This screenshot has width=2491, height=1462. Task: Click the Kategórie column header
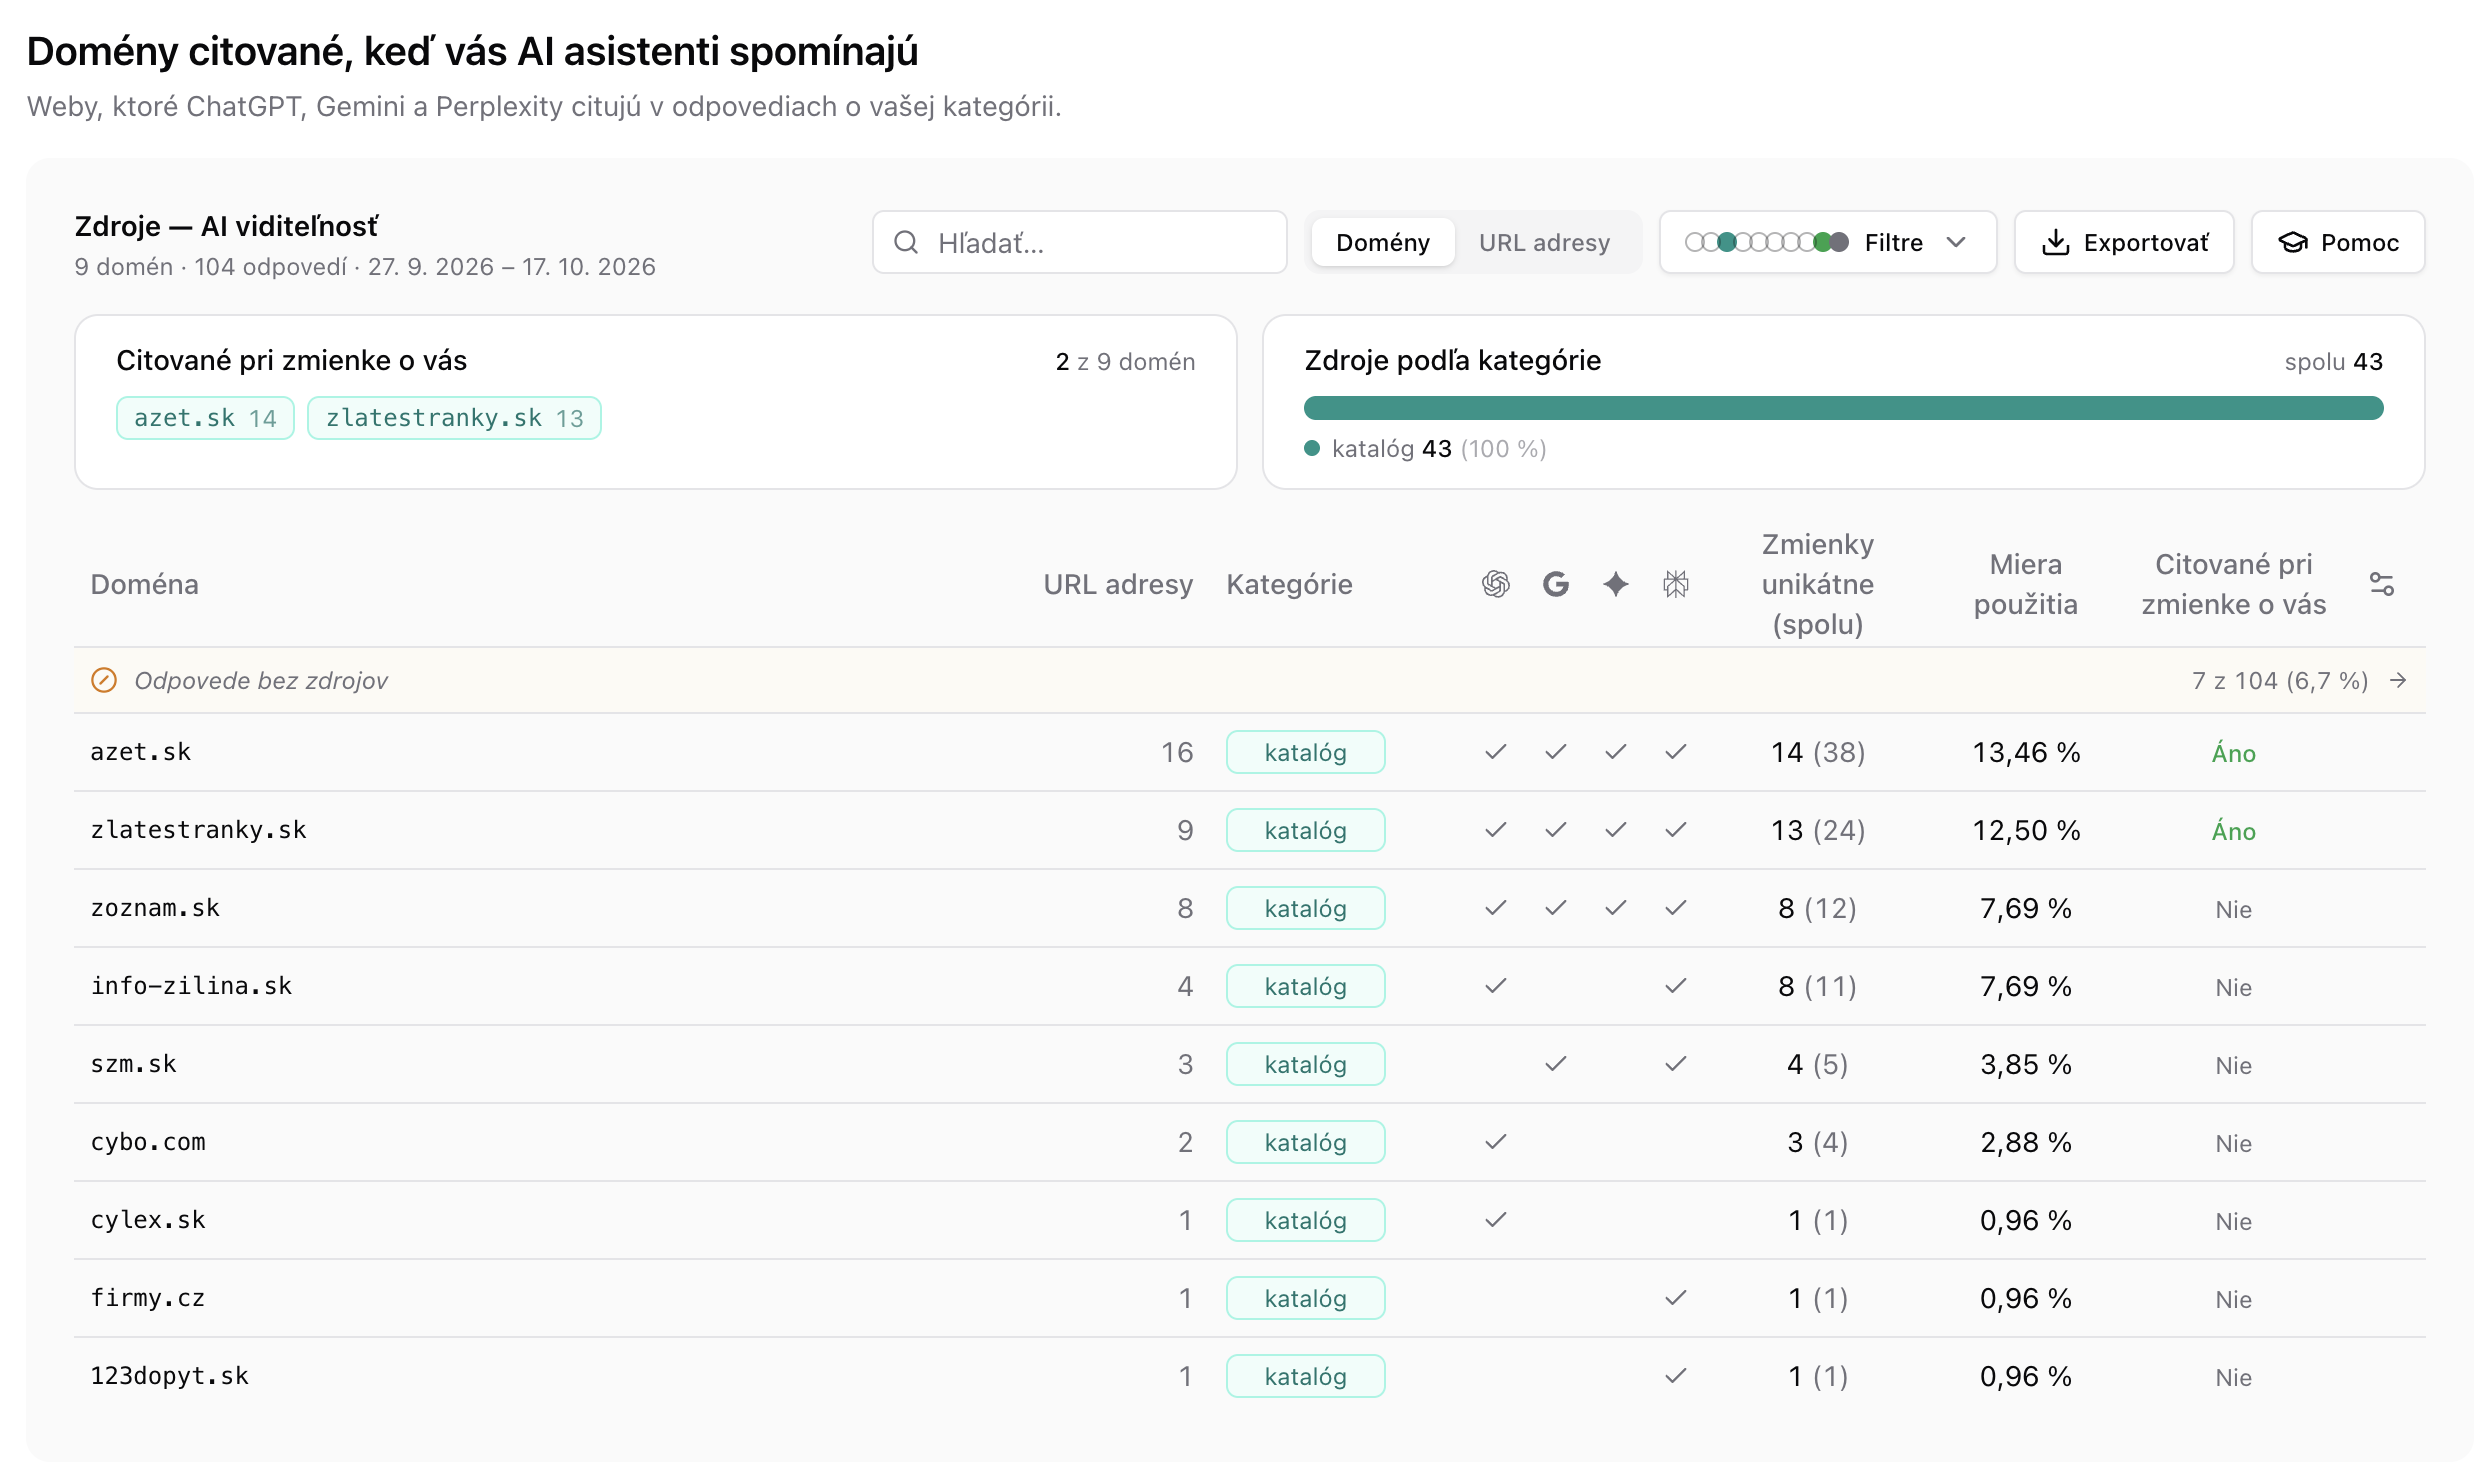point(1289,584)
